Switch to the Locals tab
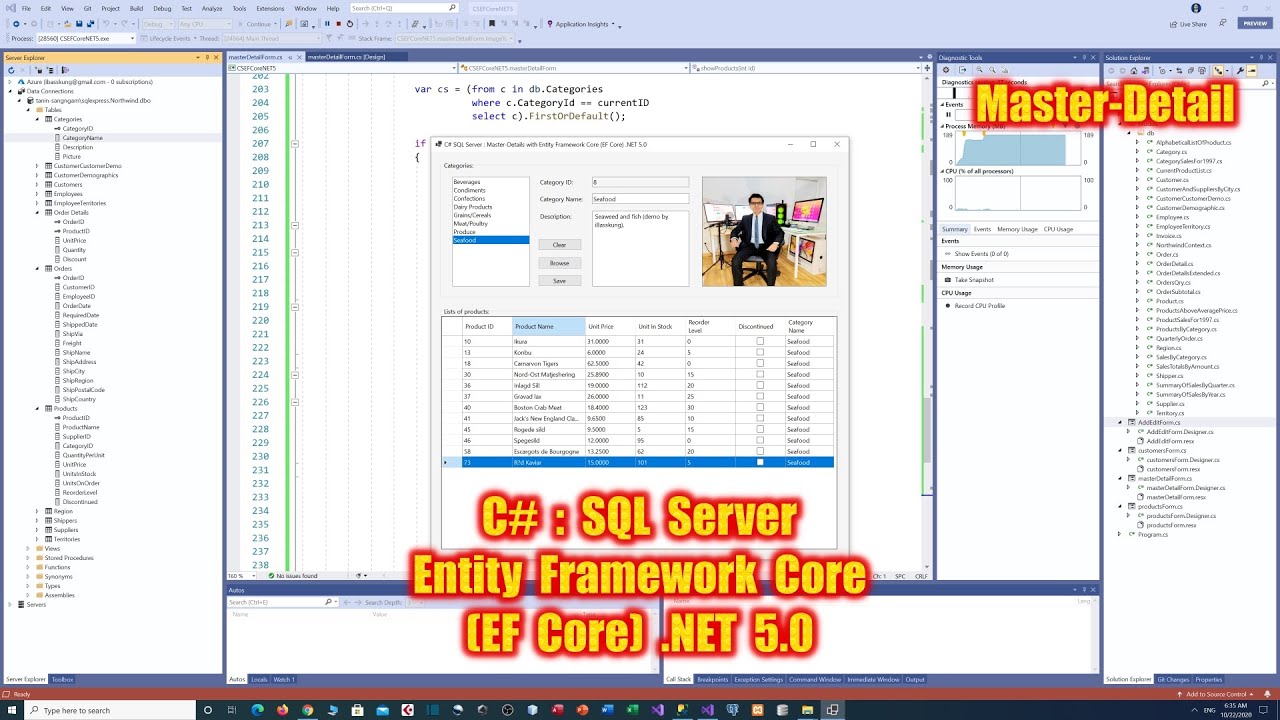Screen dimensions: 1280x720 [259, 679]
